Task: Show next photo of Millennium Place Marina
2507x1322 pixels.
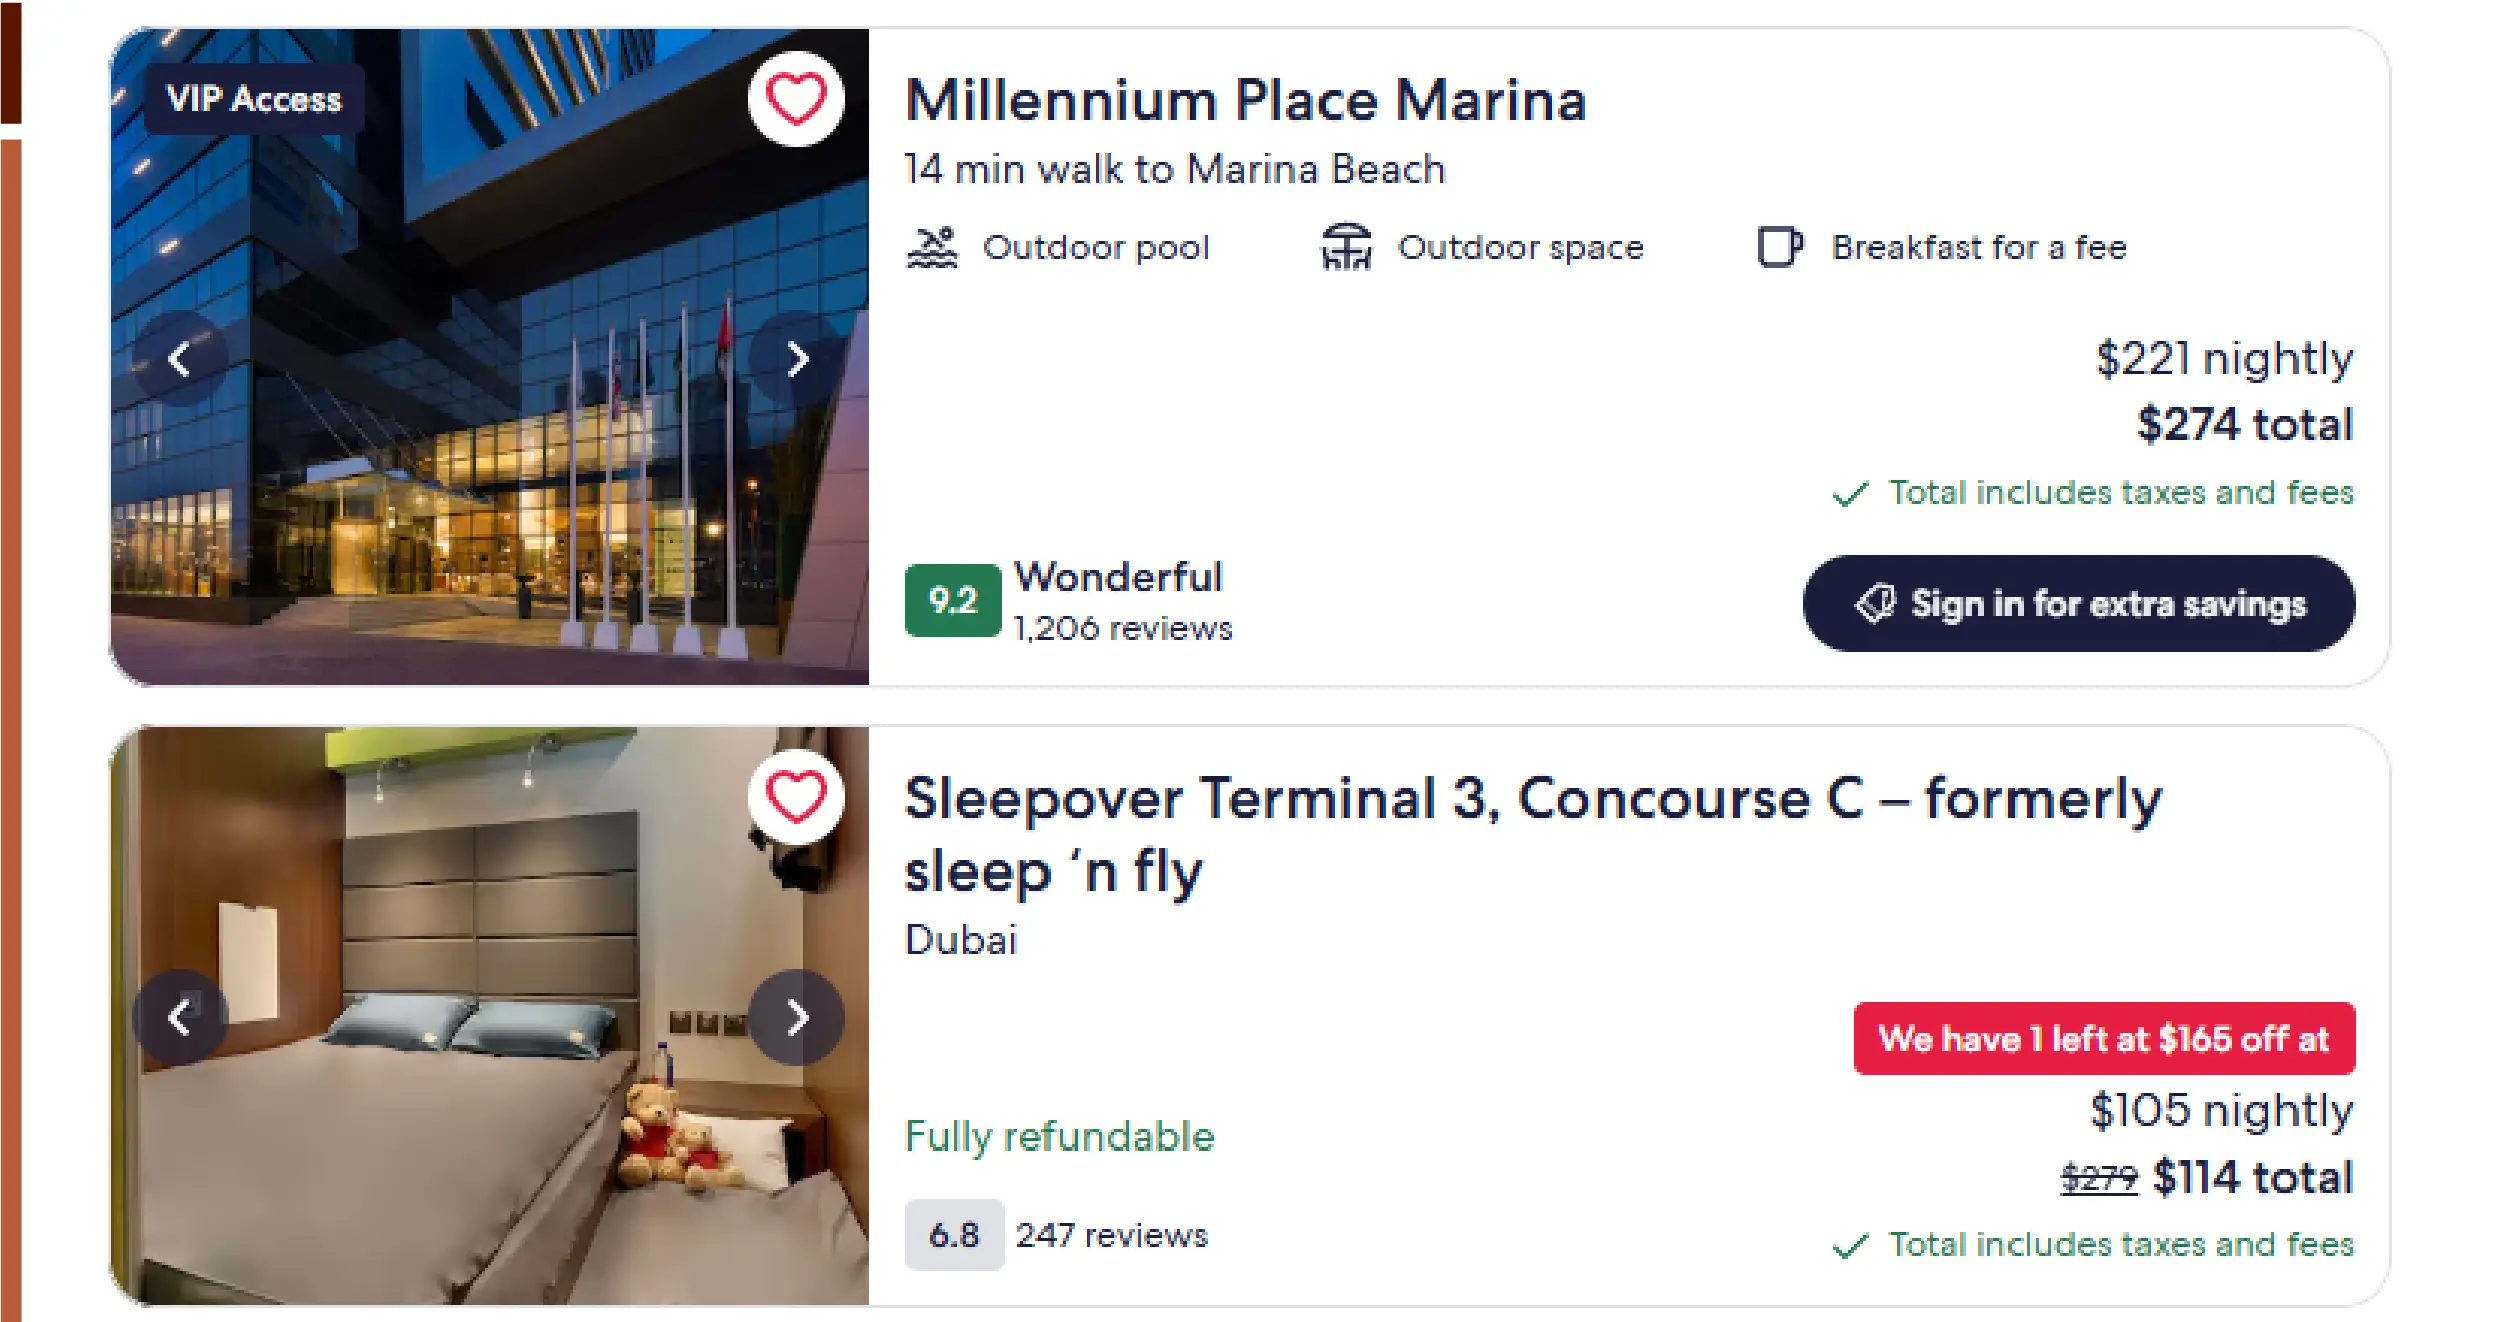Action: 797,358
